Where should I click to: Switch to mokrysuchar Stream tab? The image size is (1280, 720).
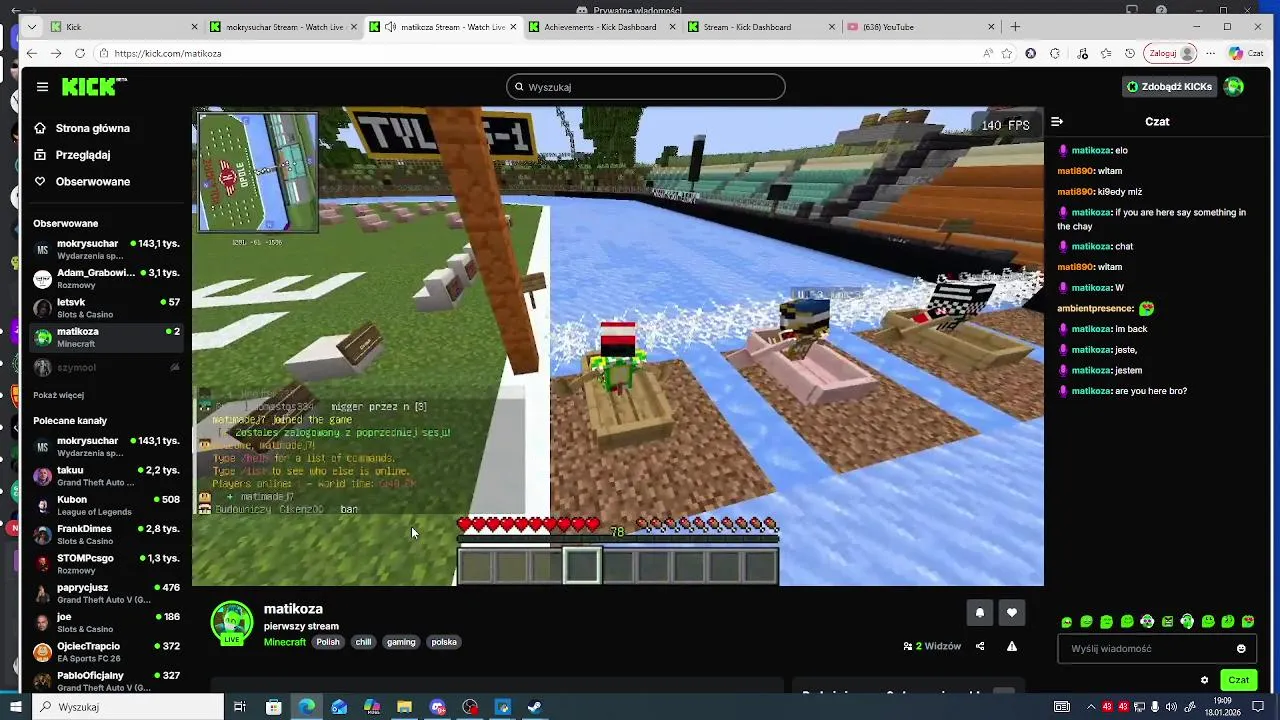283,27
